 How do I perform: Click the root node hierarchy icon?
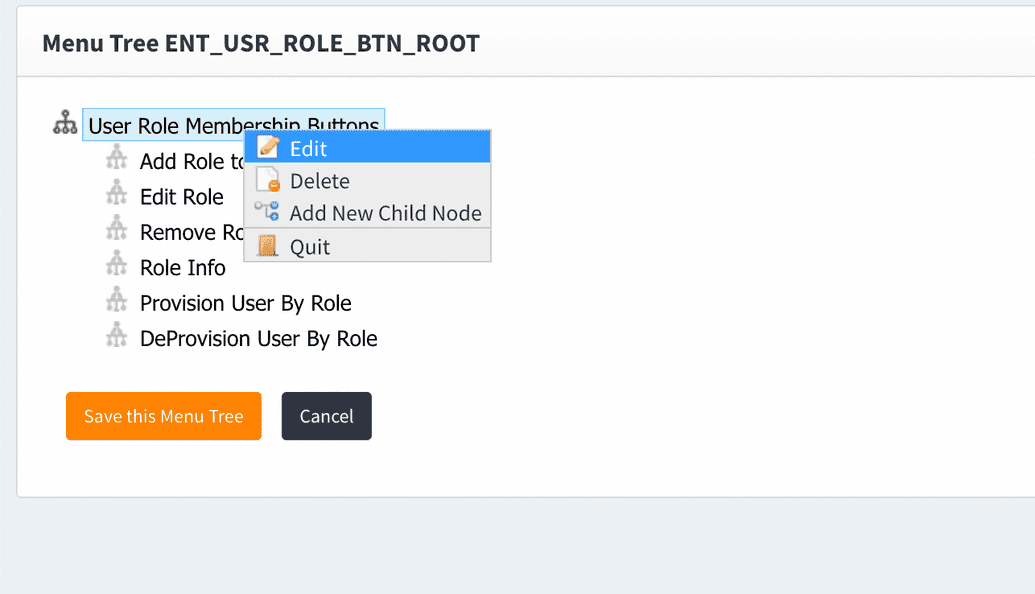click(x=64, y=122)
